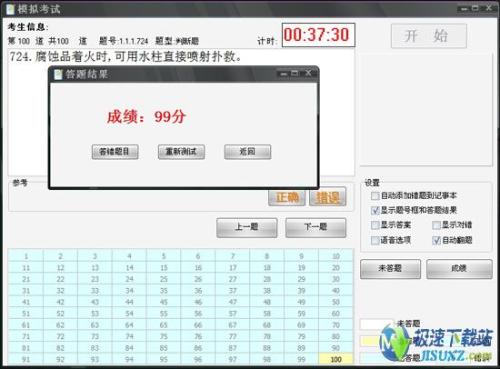
Task: Select question 22 in the number grid
Action: (x=60, y=279)
